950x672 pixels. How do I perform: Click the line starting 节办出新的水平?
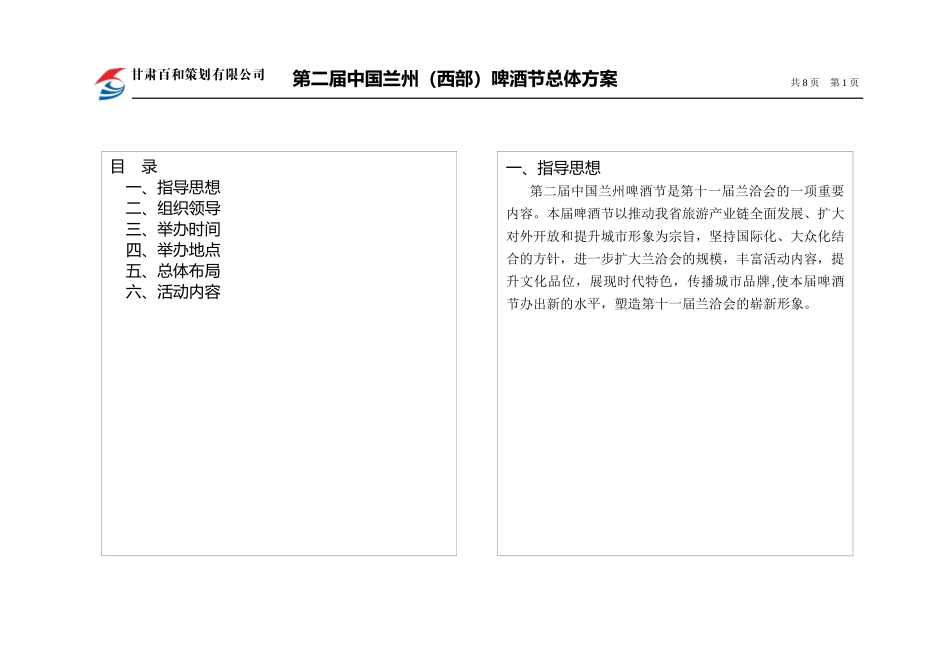click(x=659, y=304)
